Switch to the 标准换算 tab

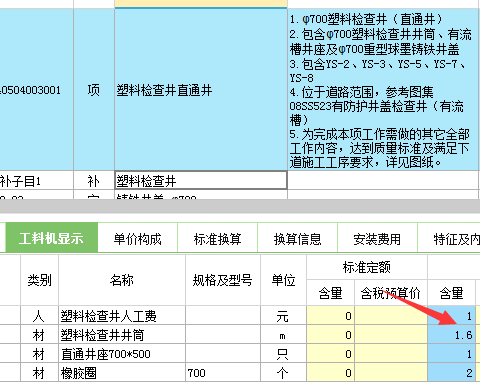(x=217, y=238)
